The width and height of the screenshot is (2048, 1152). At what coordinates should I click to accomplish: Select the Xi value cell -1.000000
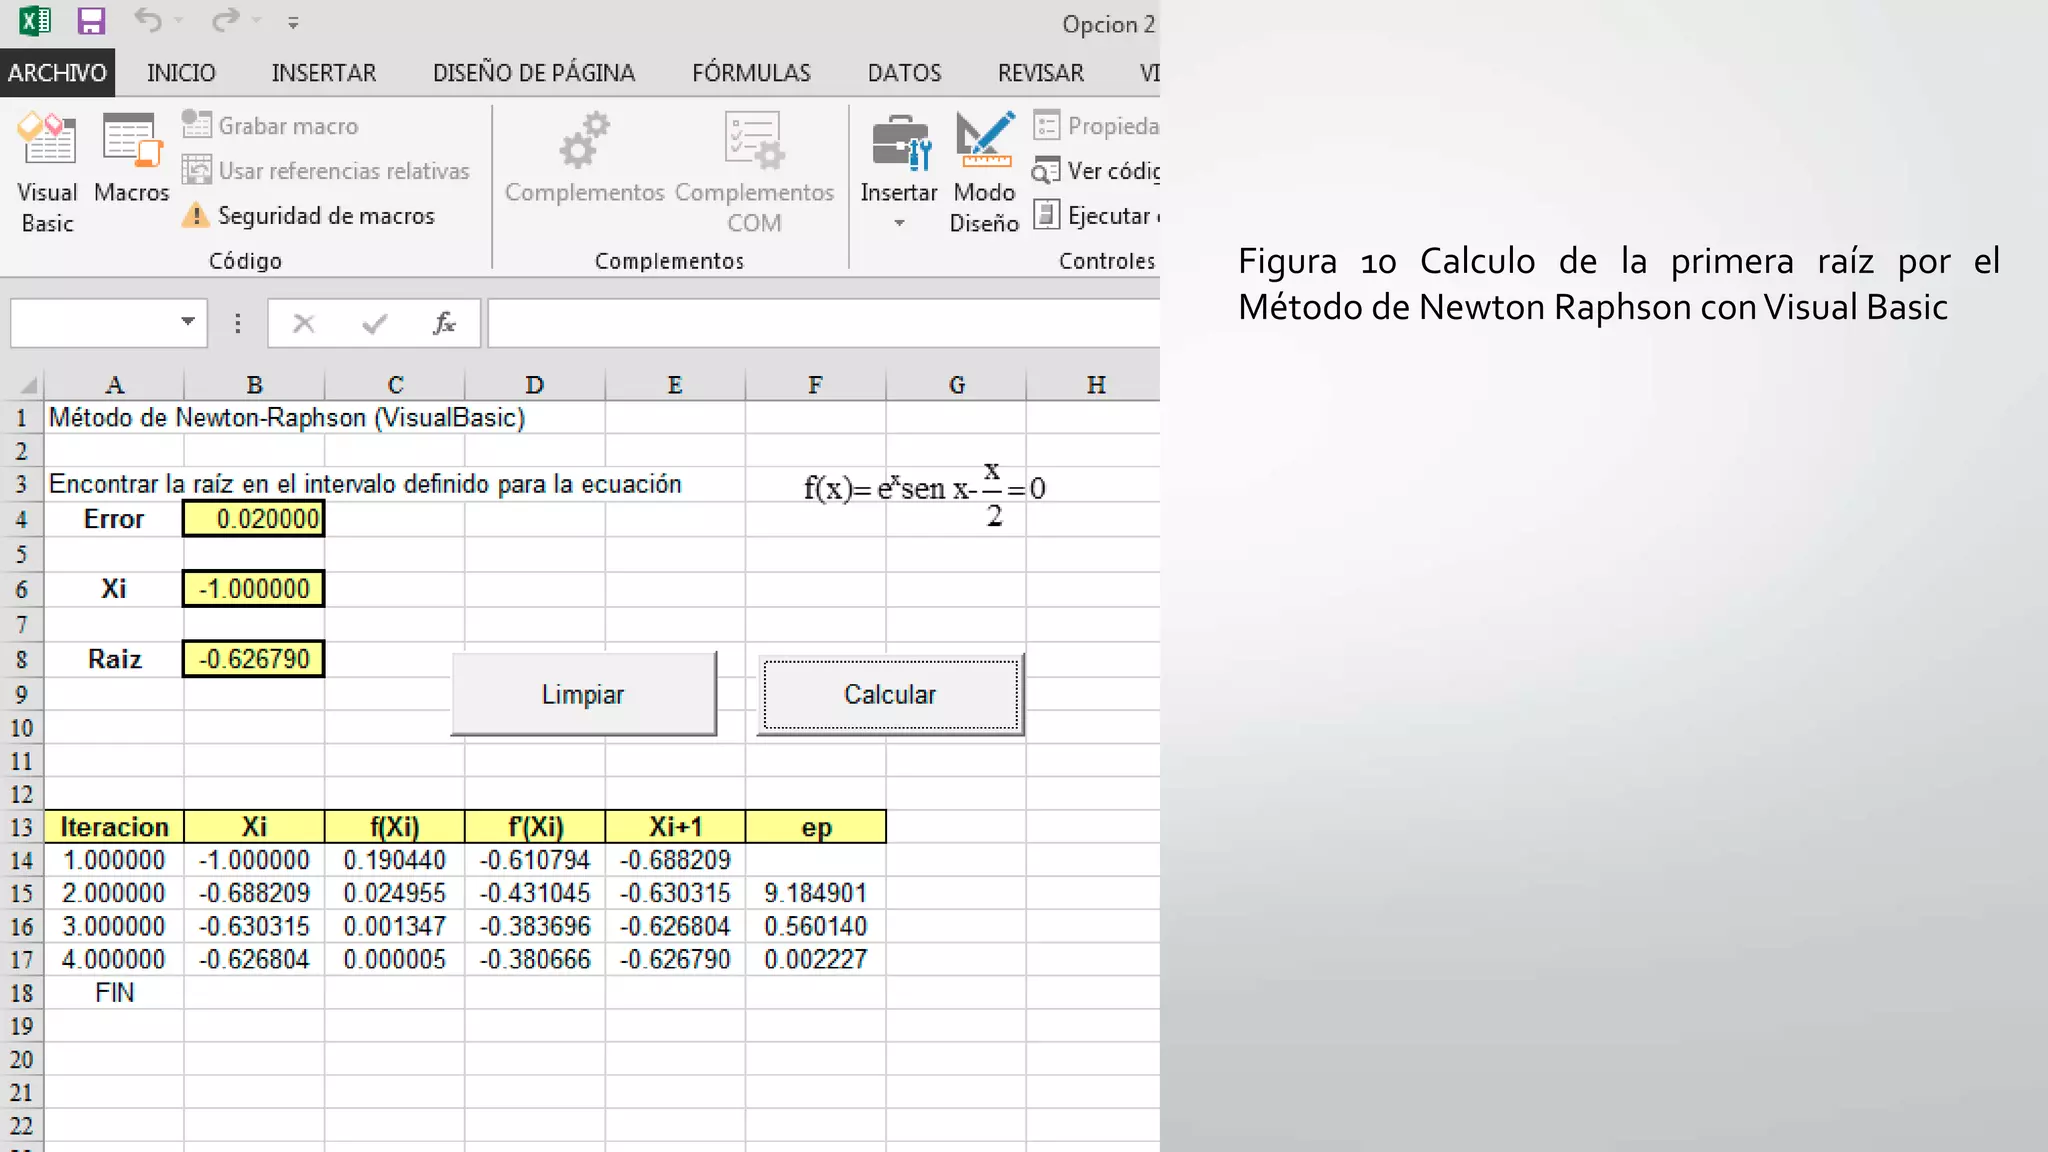pos(254,589)
